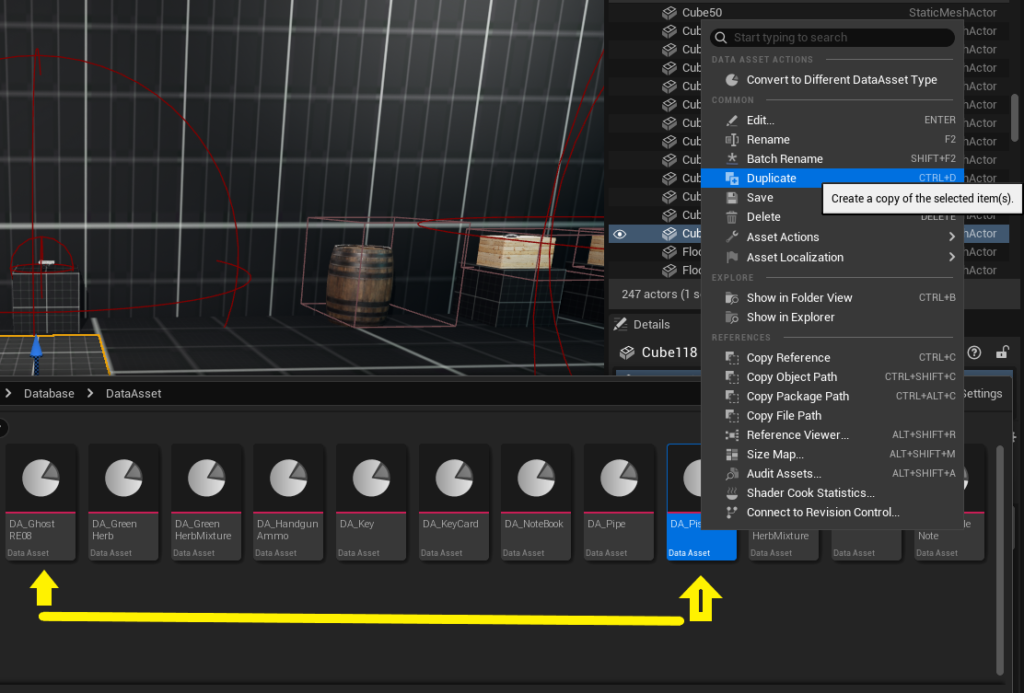1024x693 pixels.
Task: Expand the path chevron before DataAsset folder
Action: pyautogui.click(x=91, y=394)
